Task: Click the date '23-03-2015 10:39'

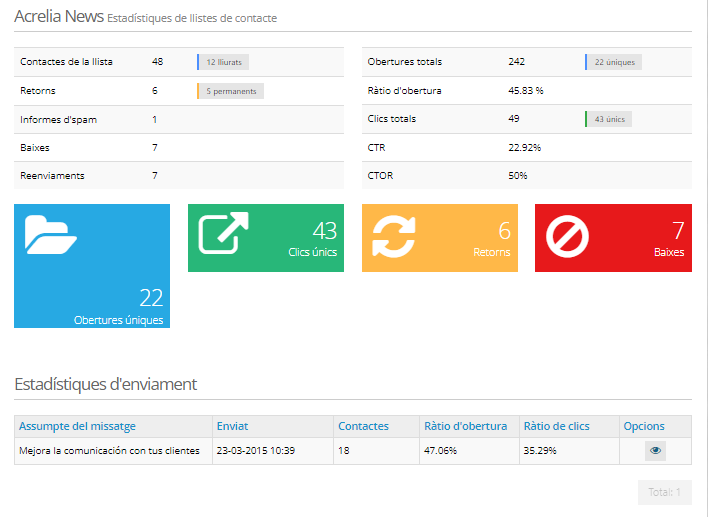Action: pyautogui.click(x=256, y=451)
